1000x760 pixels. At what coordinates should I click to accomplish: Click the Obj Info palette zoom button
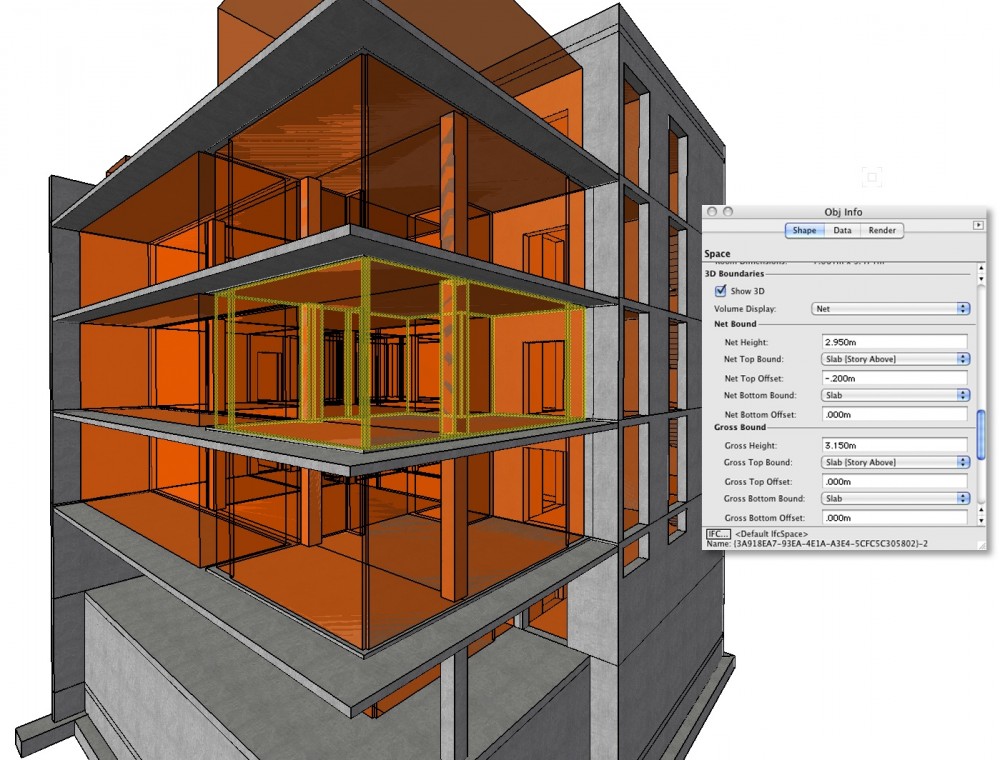coord(728,212)
